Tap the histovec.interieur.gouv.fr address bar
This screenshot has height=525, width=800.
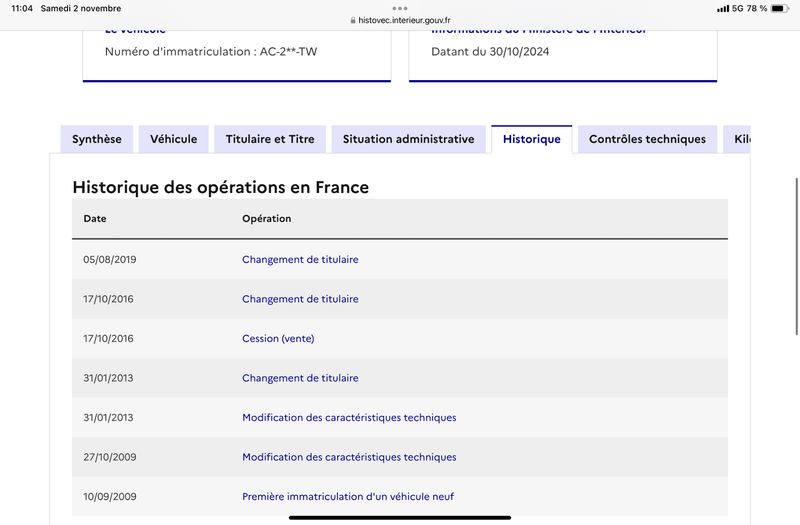point(400,20)
